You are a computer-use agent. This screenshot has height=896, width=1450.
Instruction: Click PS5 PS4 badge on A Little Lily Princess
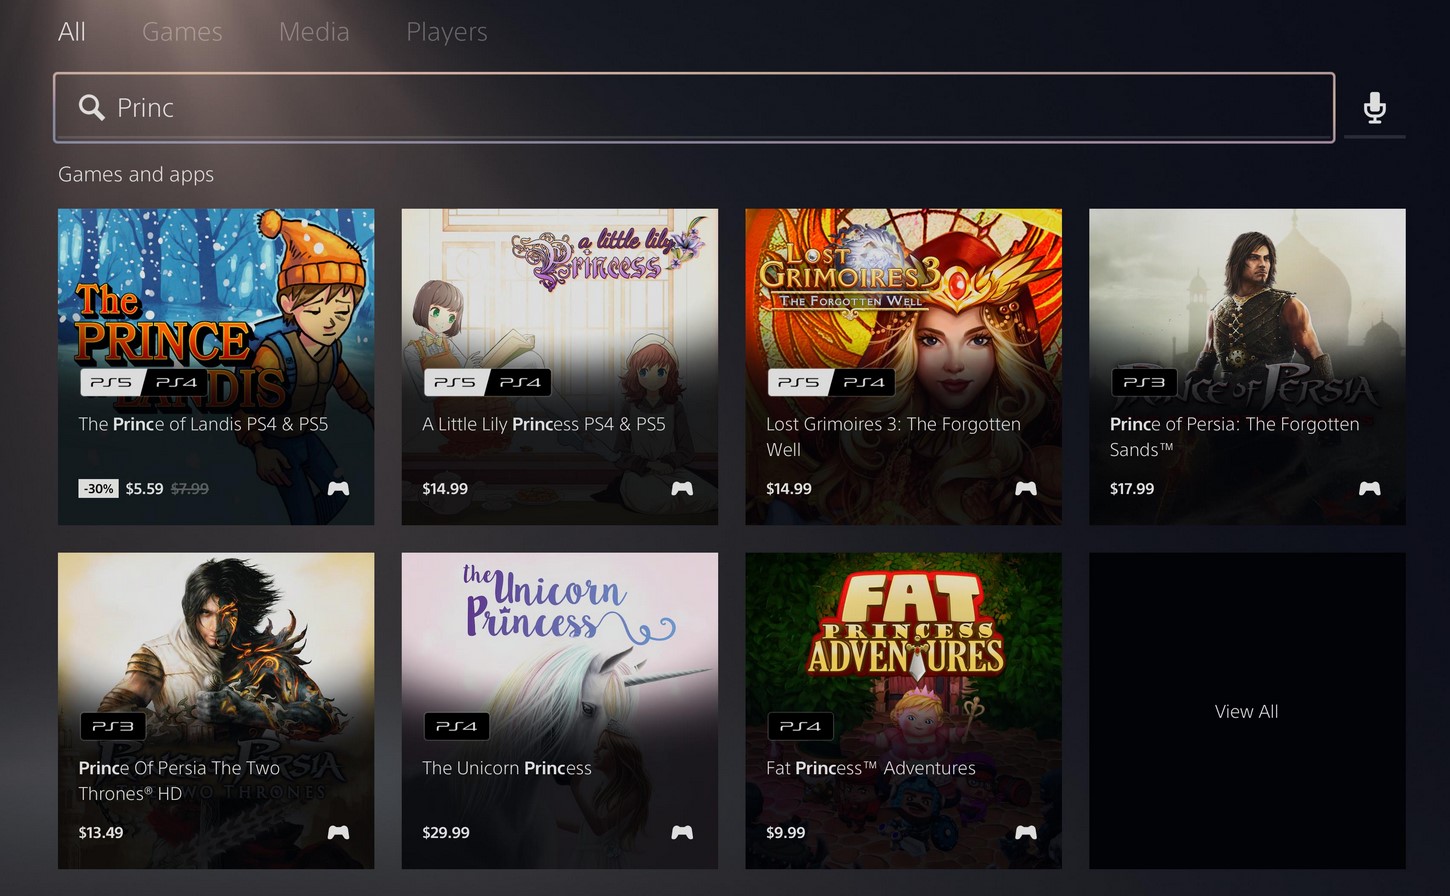pyautogui.click(x=487, y=382)
